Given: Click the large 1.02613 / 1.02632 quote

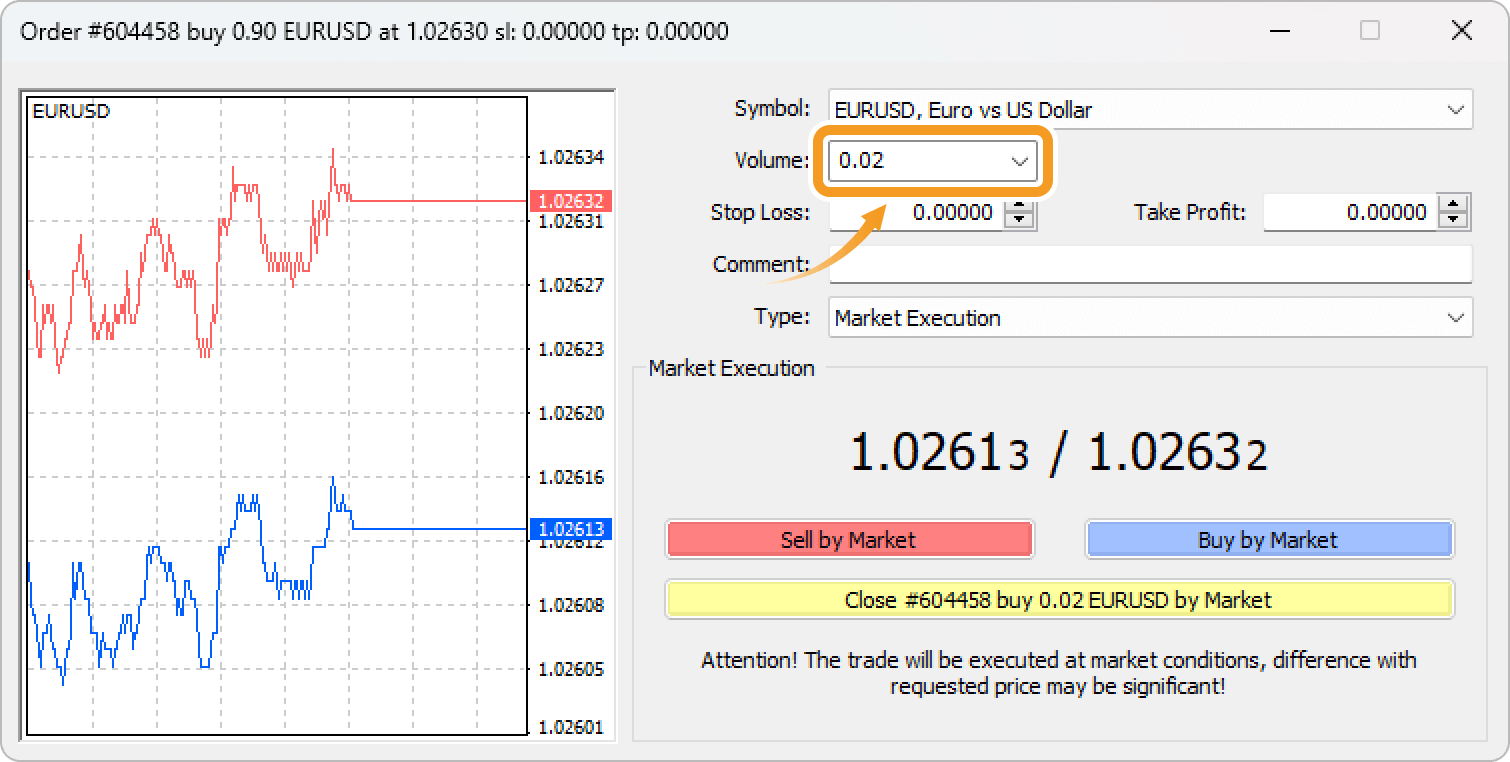Looking at the screenshot, I should point(1058,453).
